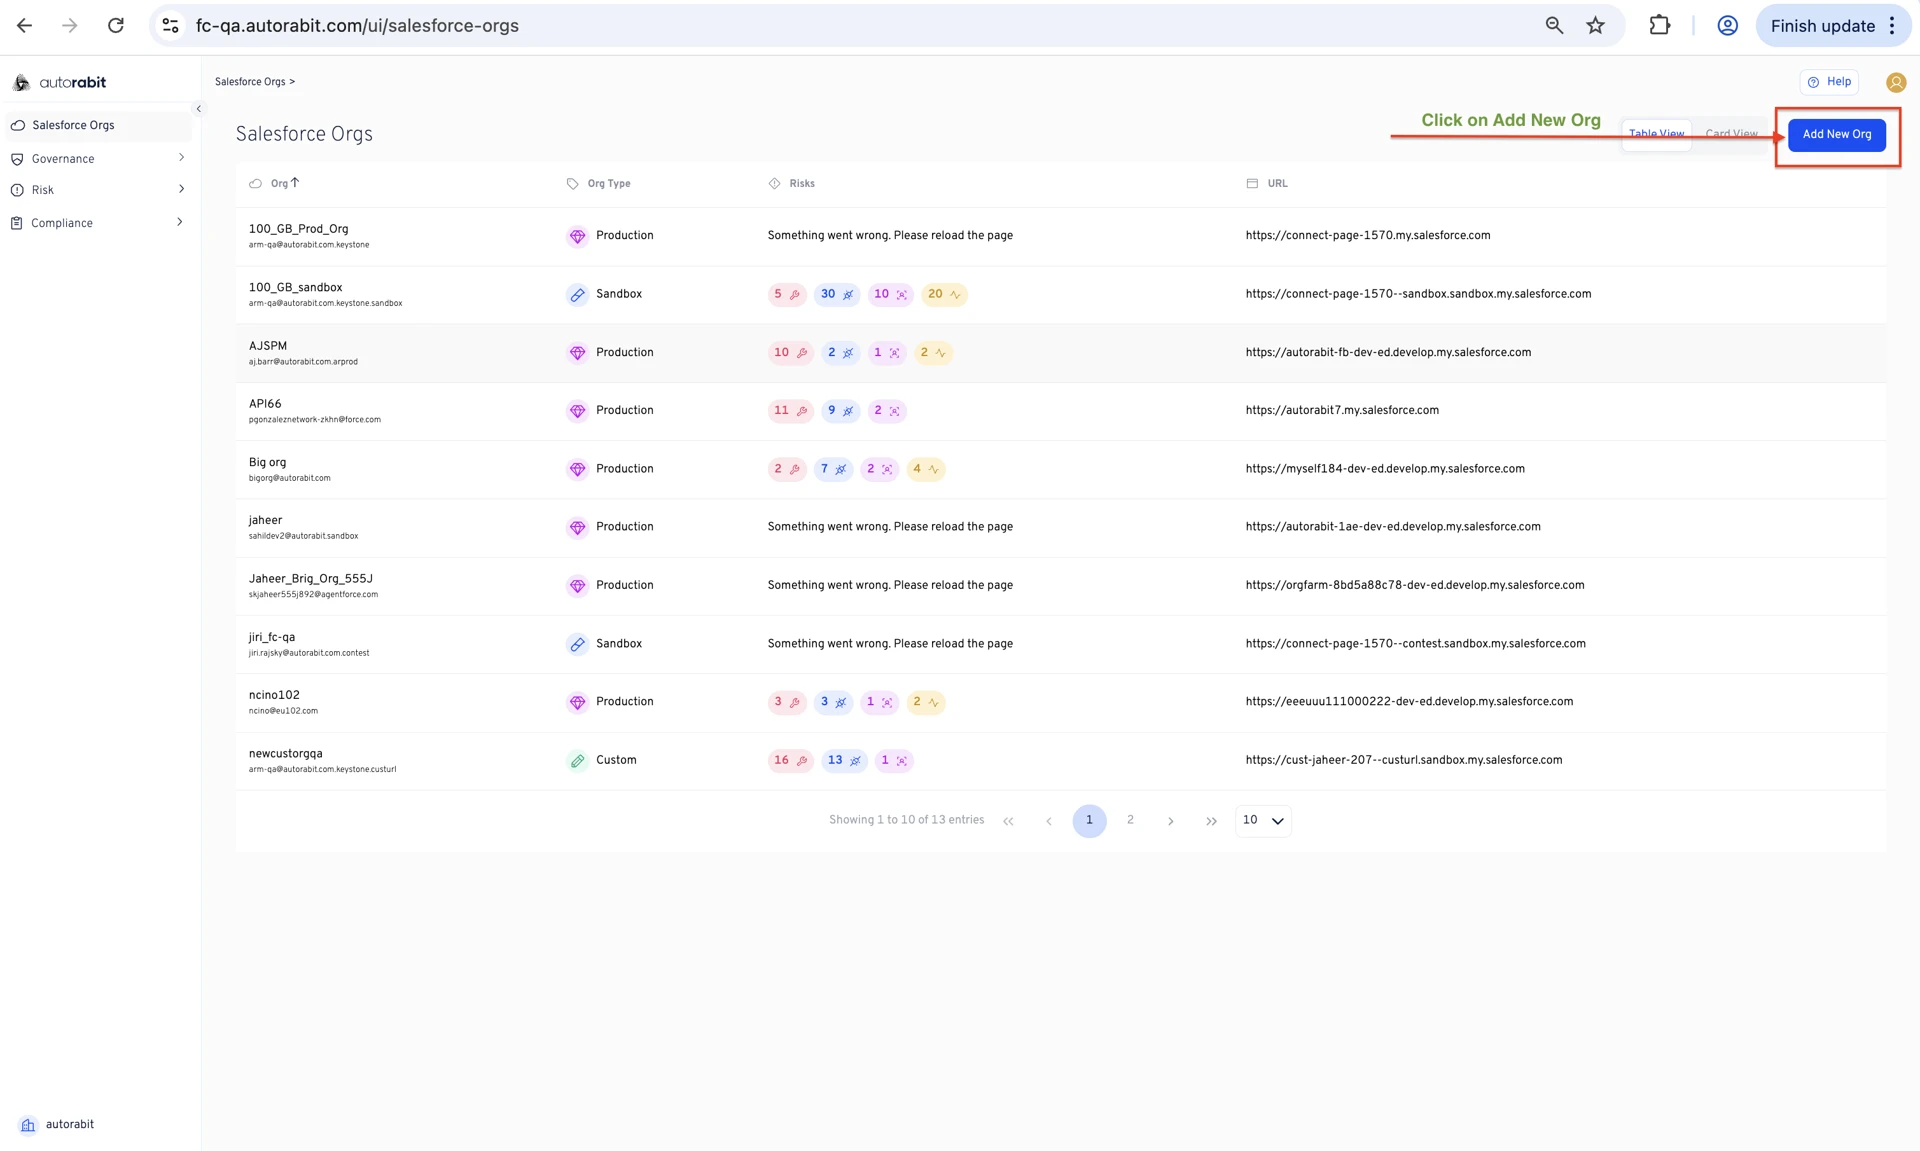The height and width of the screenshot is (1151, 1920).
Task: Go to page 2 of results
Action: pyautogui.click(x=1130, y=821)
